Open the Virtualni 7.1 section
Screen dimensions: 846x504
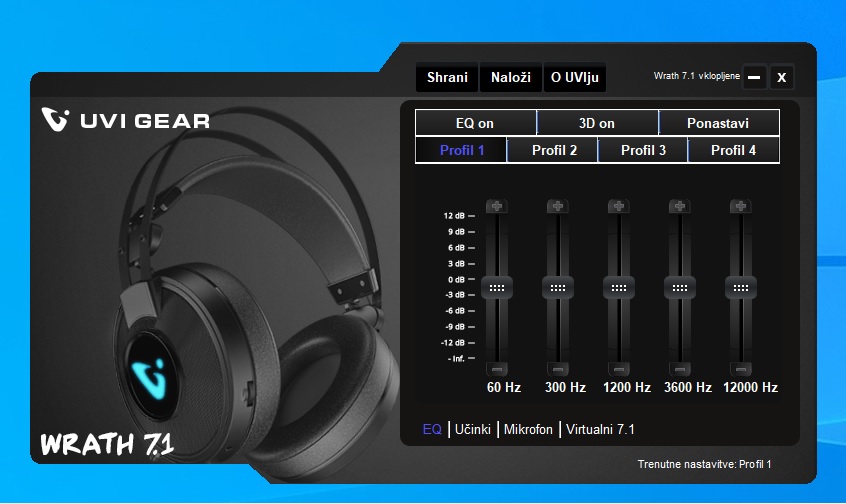[x=601, y=430]
